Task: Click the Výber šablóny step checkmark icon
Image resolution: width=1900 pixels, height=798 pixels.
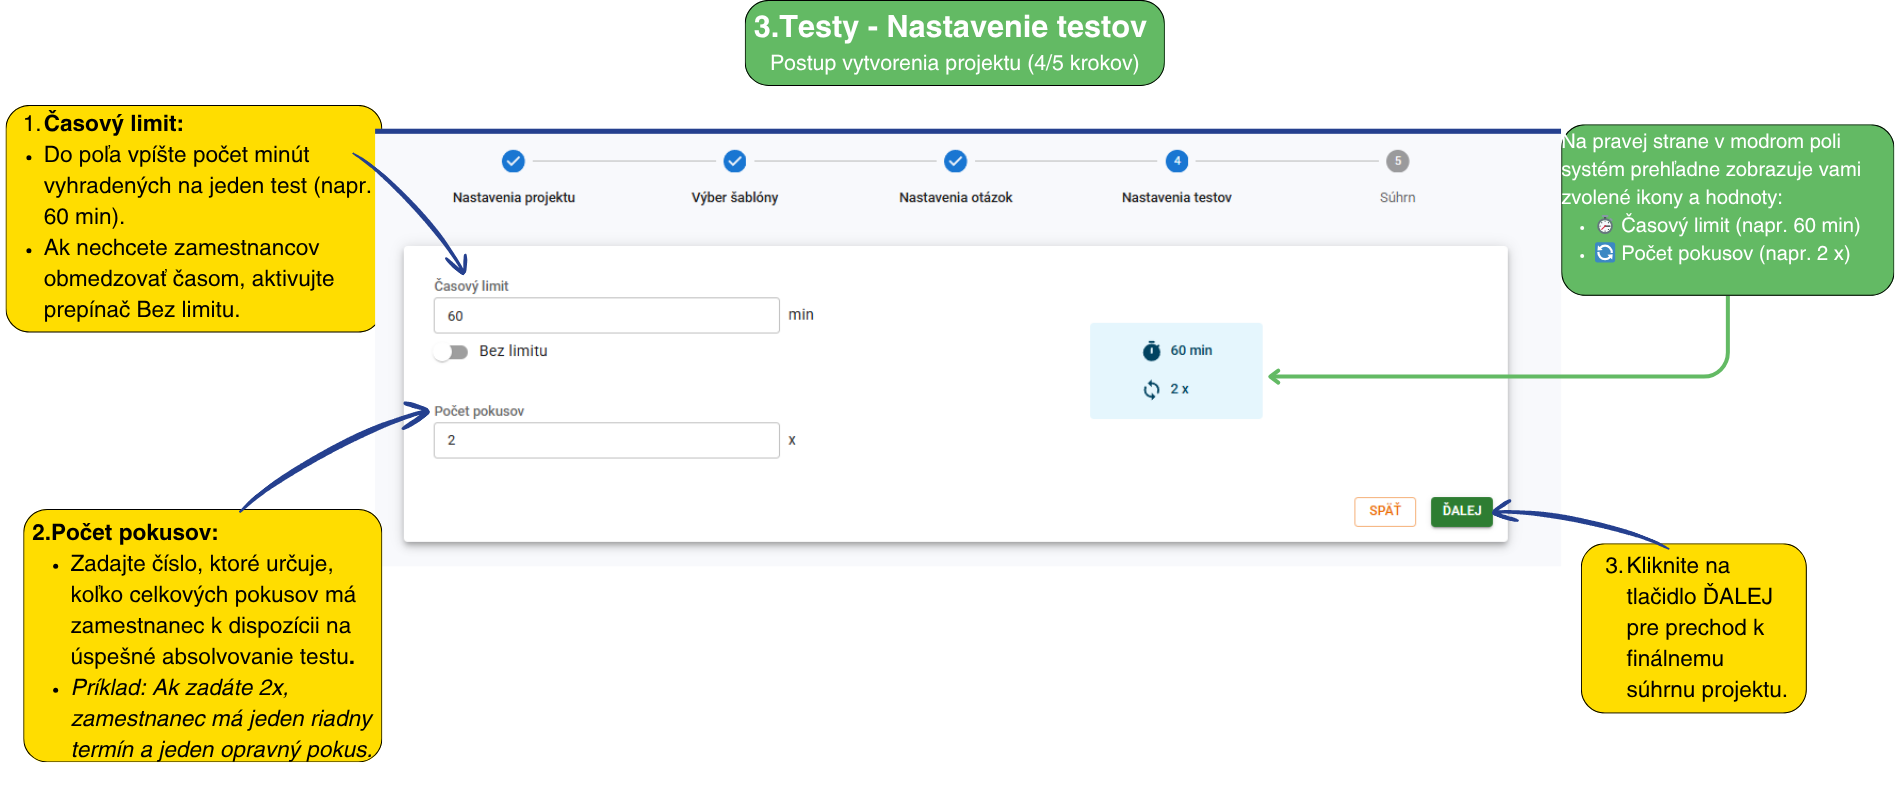Action: [735, 161]
